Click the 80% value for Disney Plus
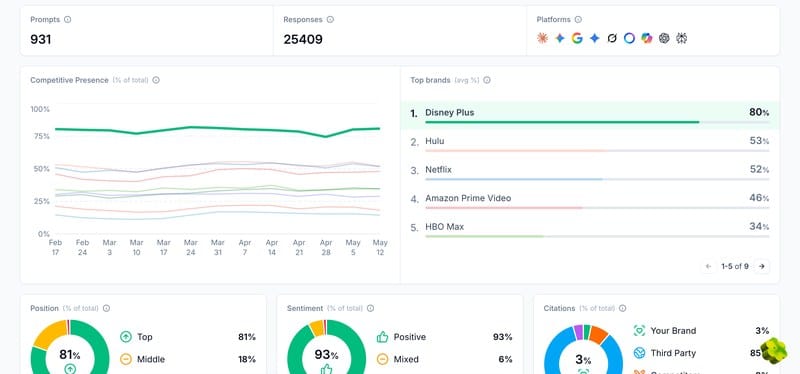 click(x=759, y=112)
